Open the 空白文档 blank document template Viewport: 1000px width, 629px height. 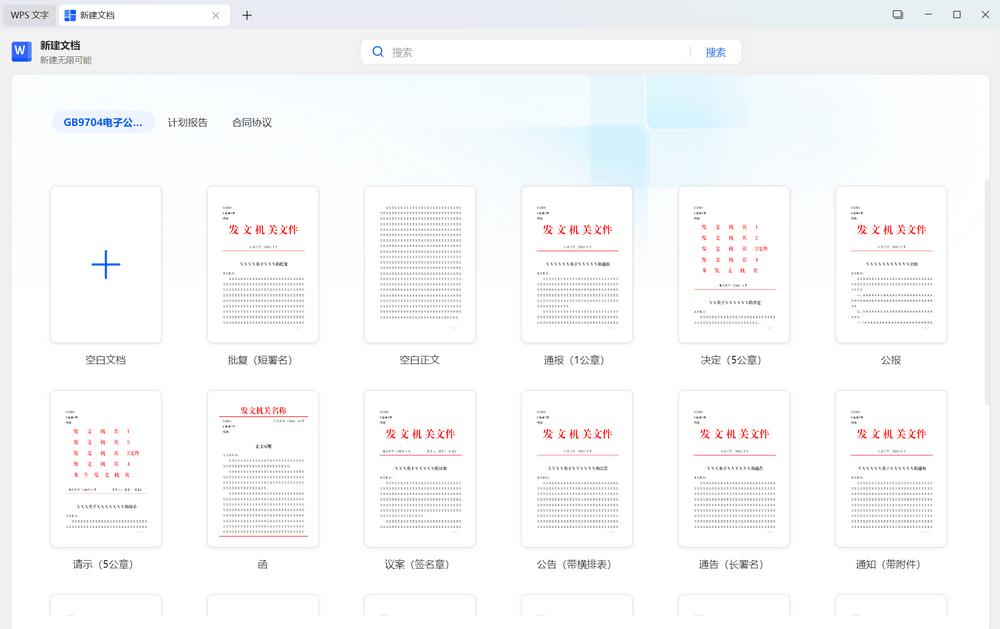coord(105,264)
